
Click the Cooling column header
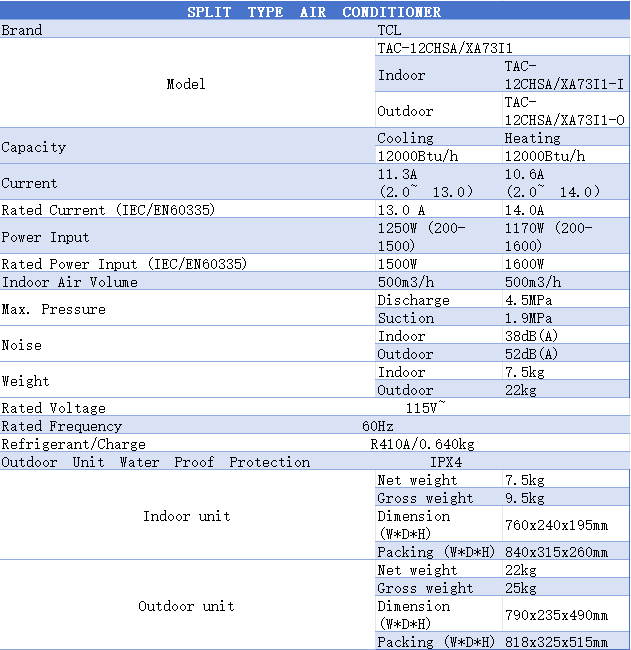[x=405, y=138]
